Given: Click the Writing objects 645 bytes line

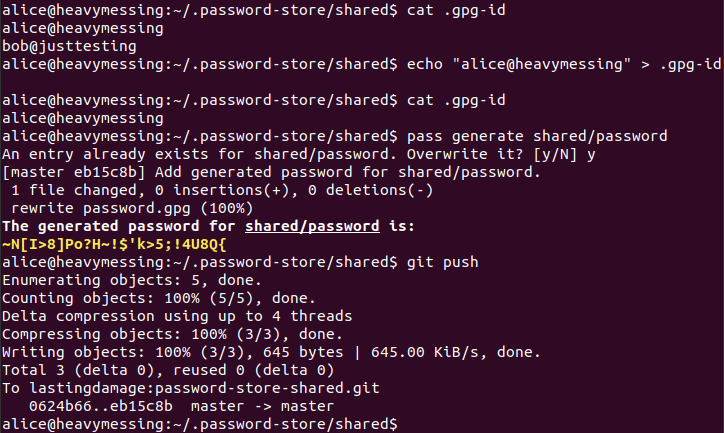Looking at the screenshot, I should [271, 352].
